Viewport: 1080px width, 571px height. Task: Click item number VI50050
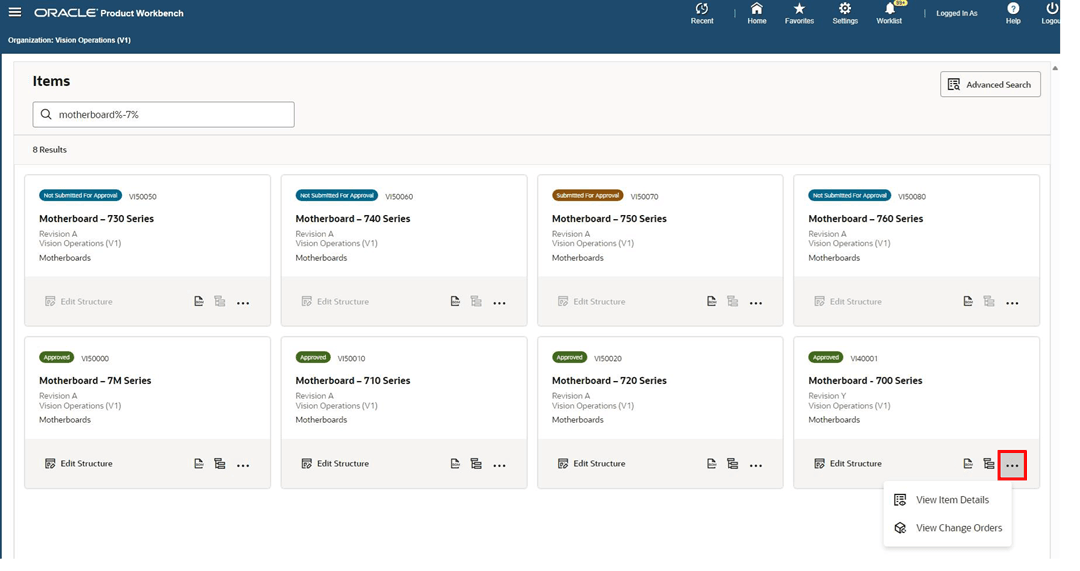[x=143, y=196]
